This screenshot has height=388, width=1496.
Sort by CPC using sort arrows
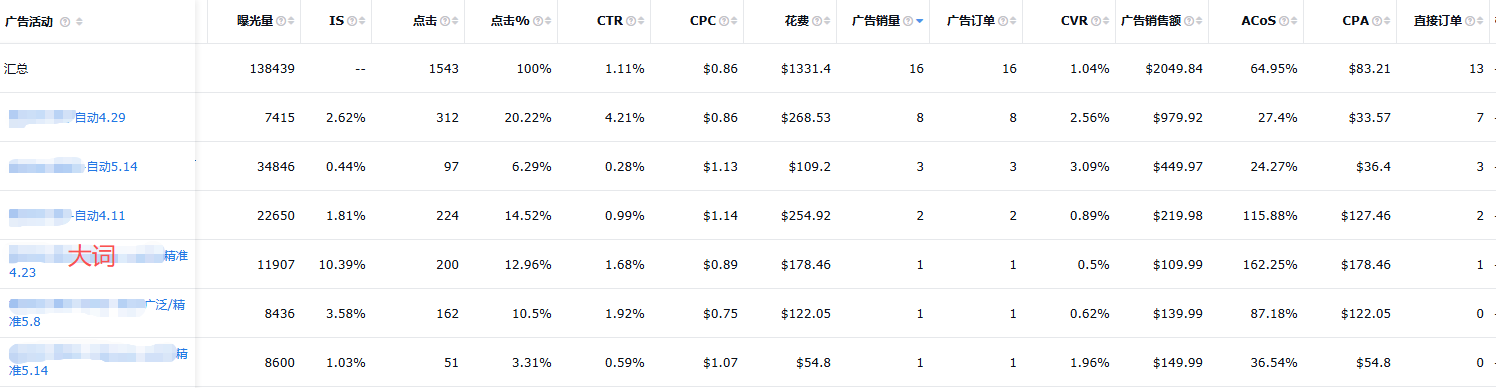734,21
